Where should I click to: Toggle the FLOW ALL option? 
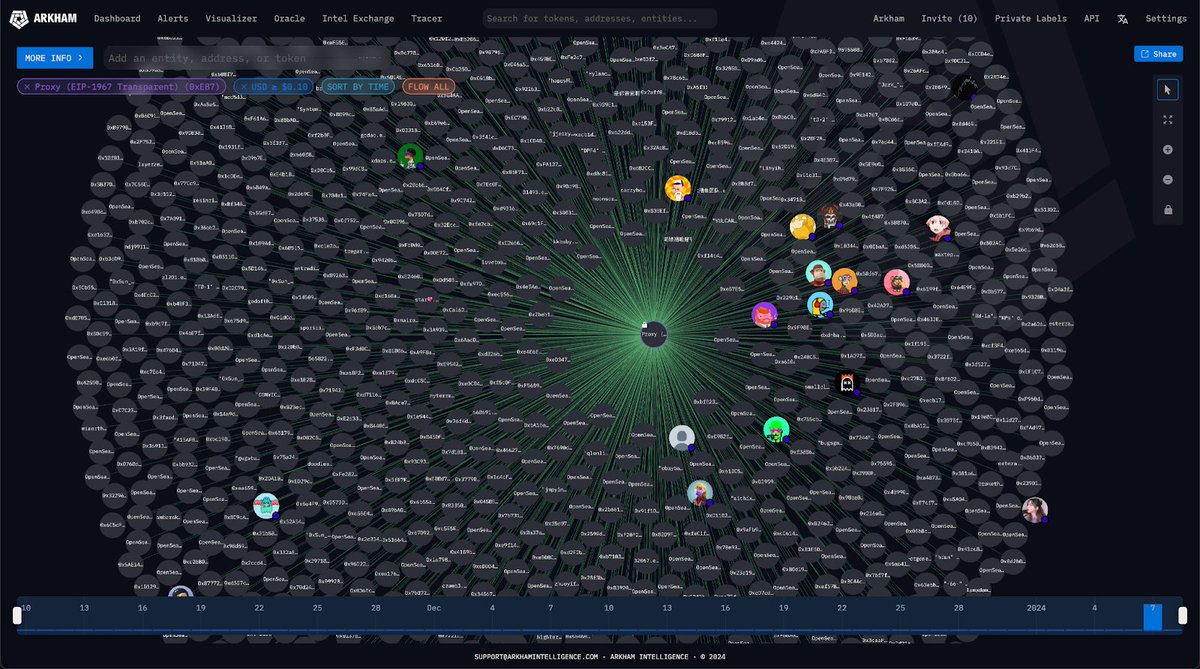tap(428, 87)
